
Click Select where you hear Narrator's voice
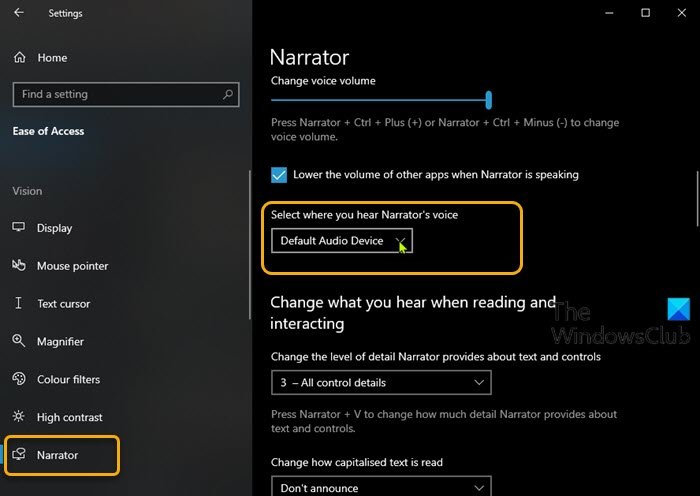click(364, 215)
